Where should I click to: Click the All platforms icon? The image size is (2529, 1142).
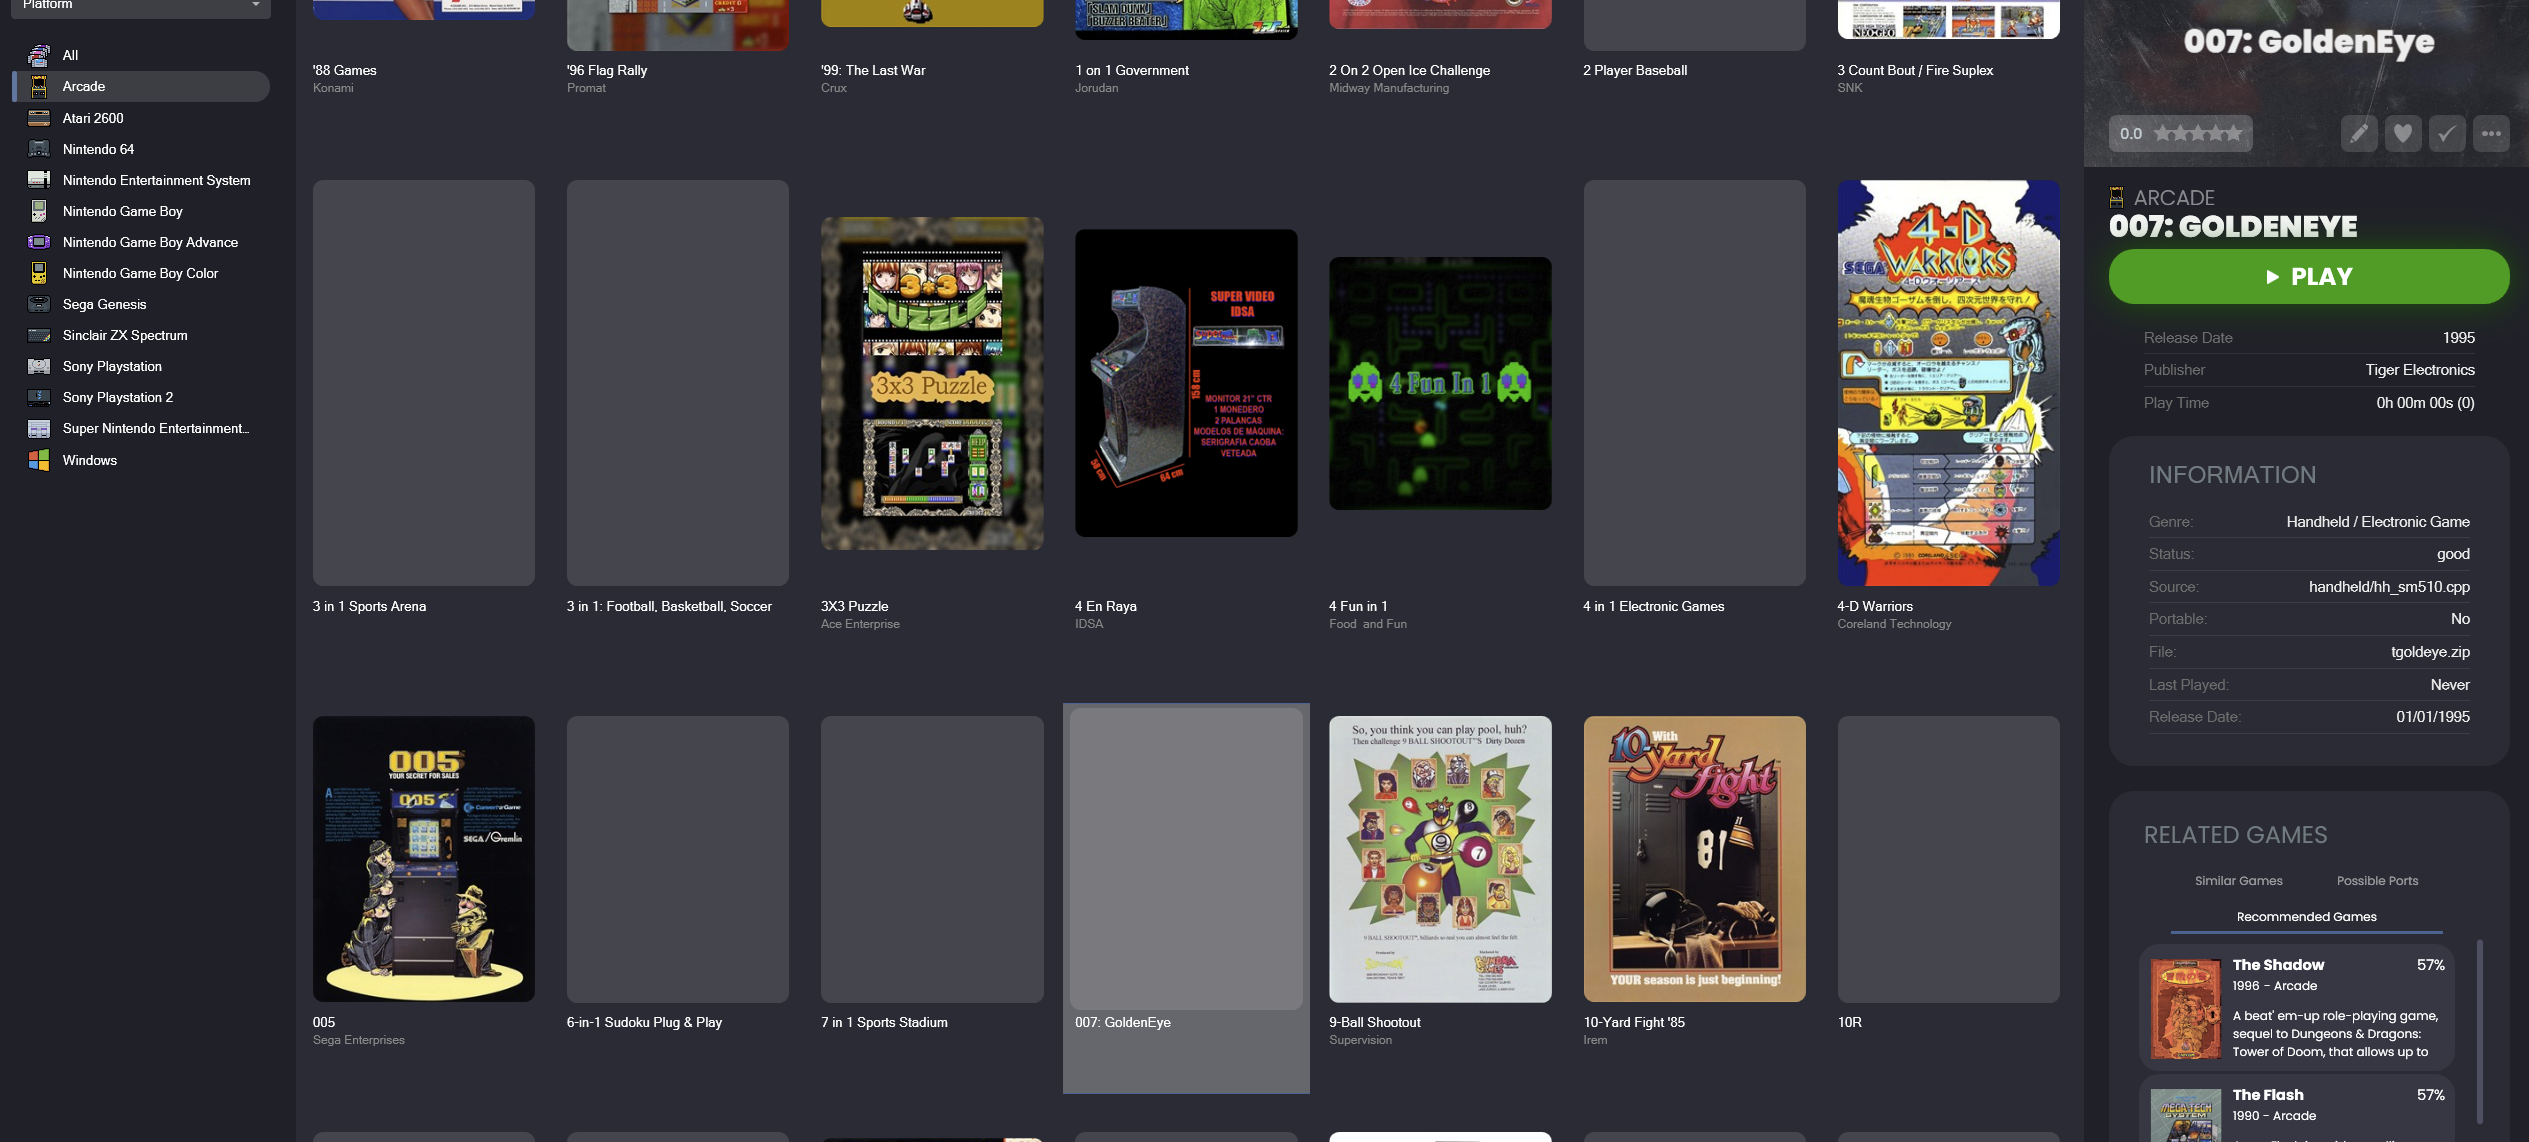[39, 55]
